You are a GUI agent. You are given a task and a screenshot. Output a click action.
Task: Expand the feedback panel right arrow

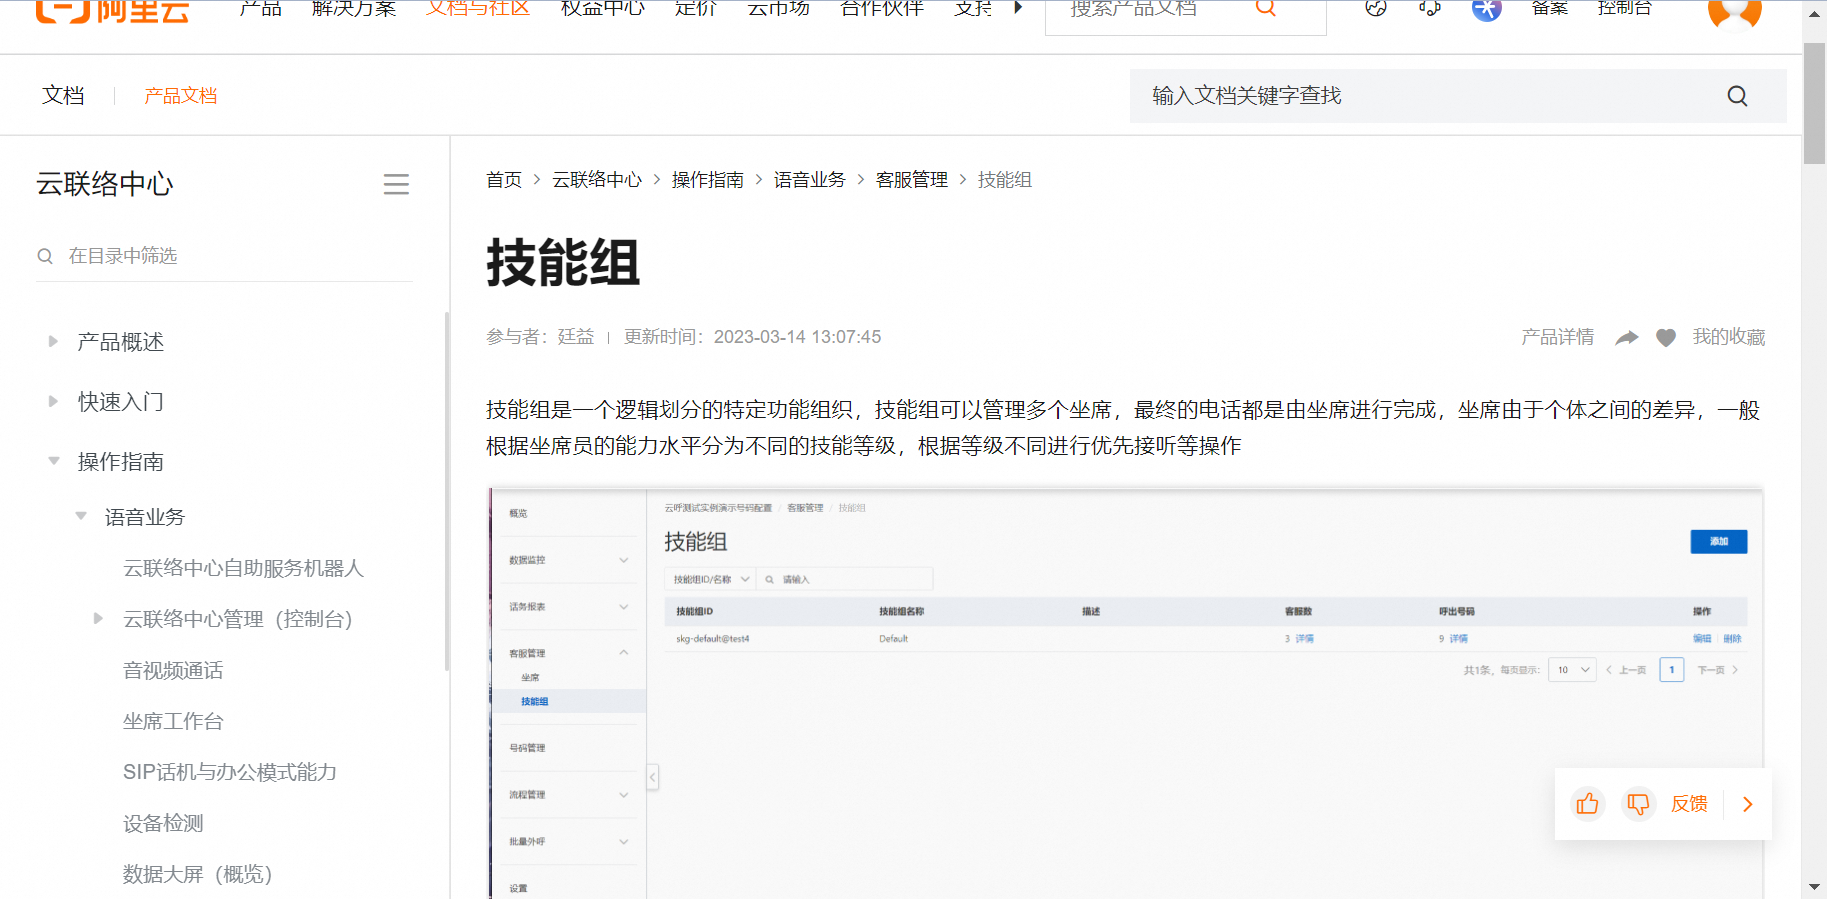pos(1748,804)
